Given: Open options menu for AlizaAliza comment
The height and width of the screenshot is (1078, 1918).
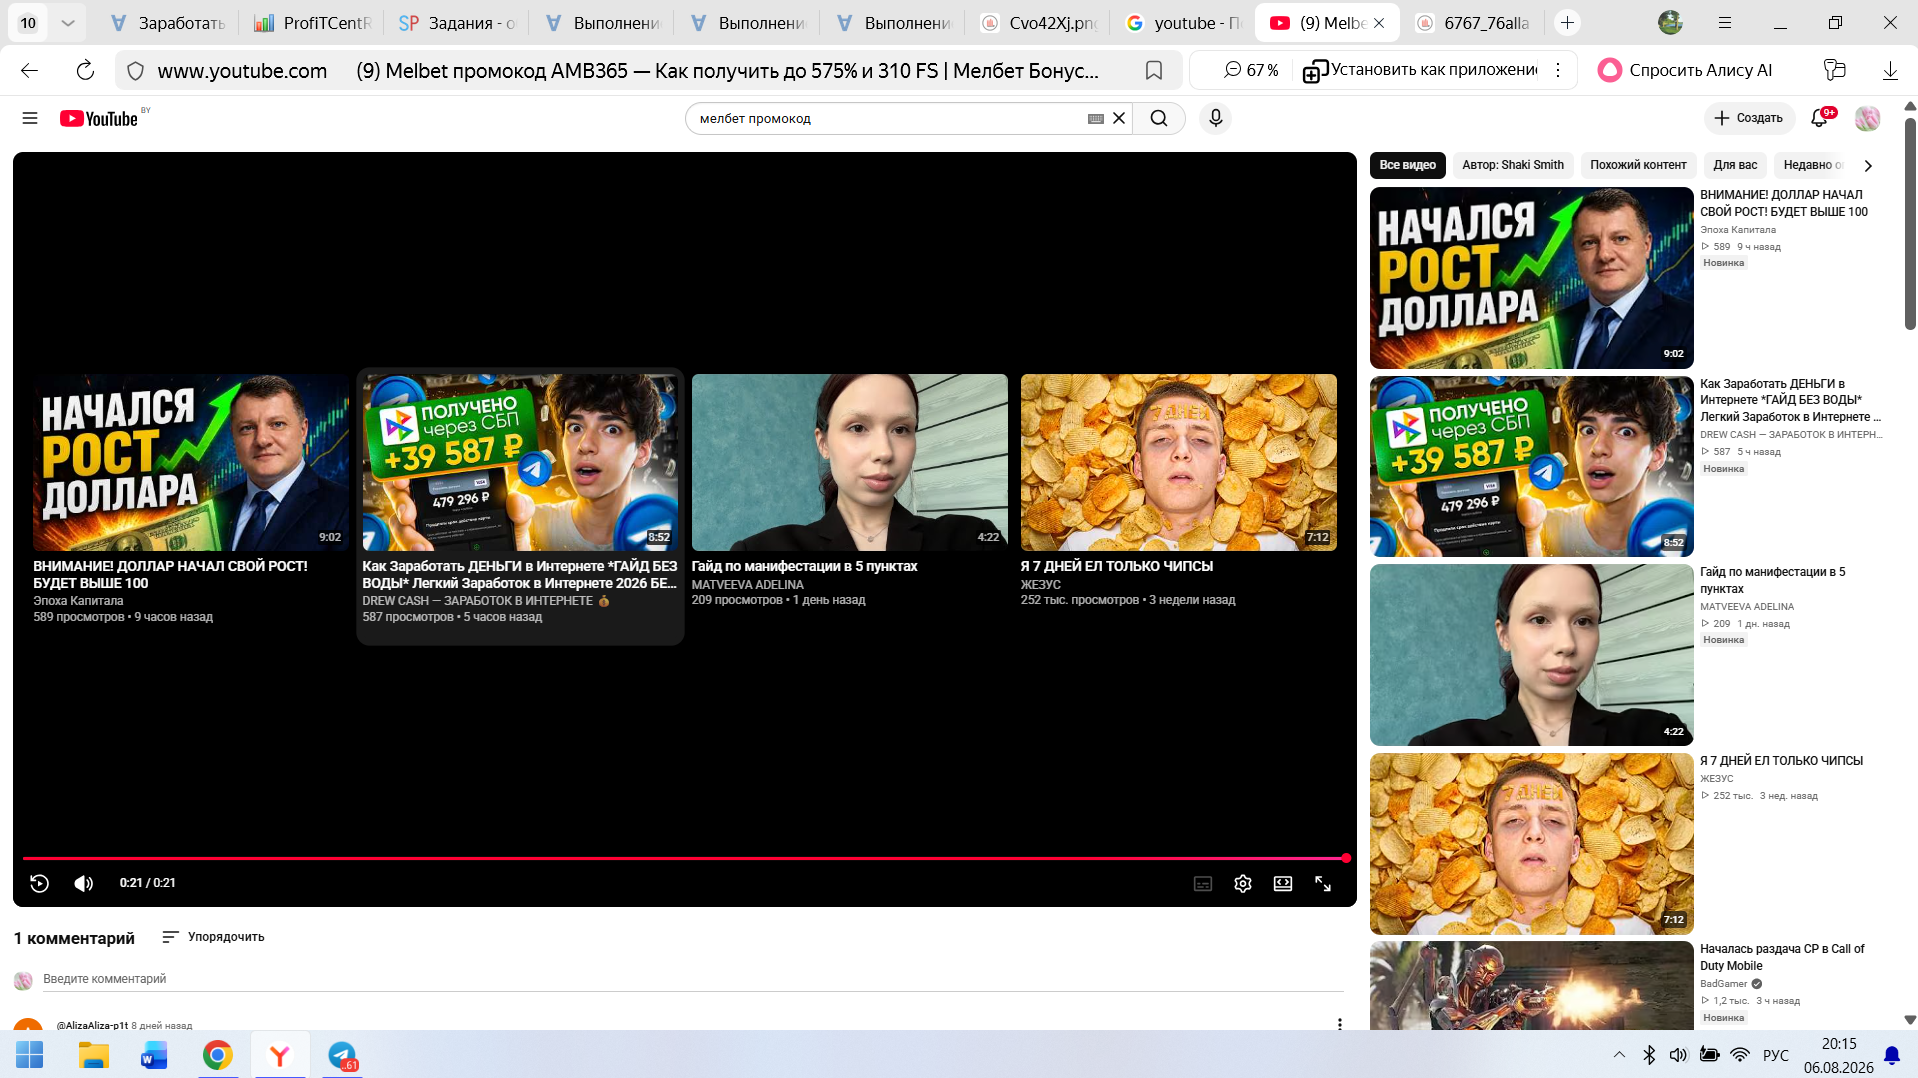Looking at the screenshot, I should click(1340, 1024).
